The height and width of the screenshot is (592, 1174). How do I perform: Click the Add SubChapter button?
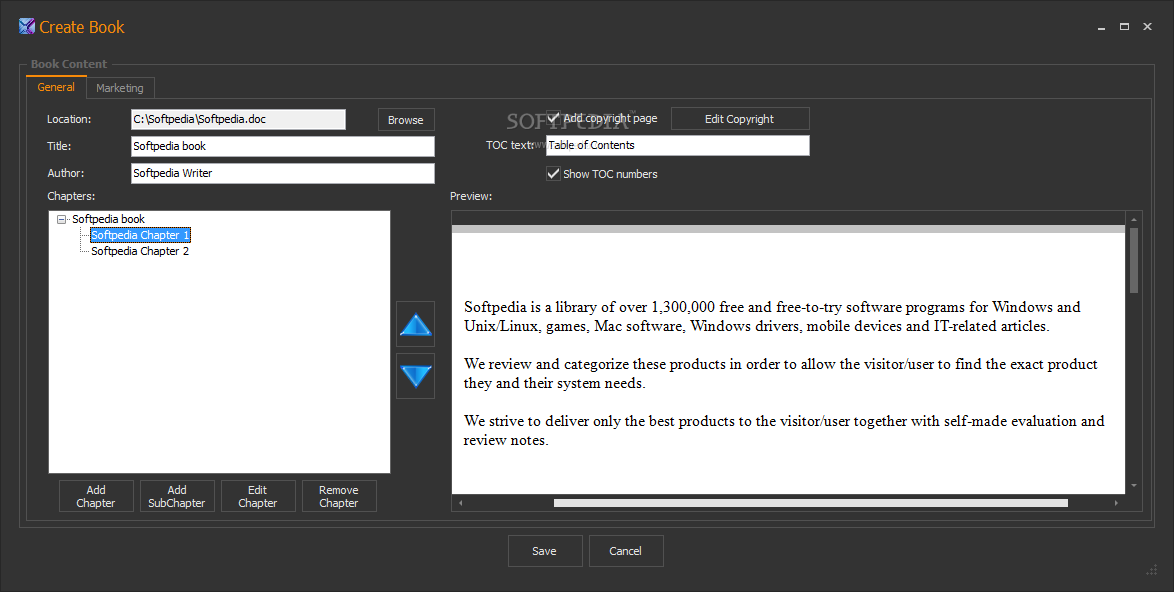177,496
